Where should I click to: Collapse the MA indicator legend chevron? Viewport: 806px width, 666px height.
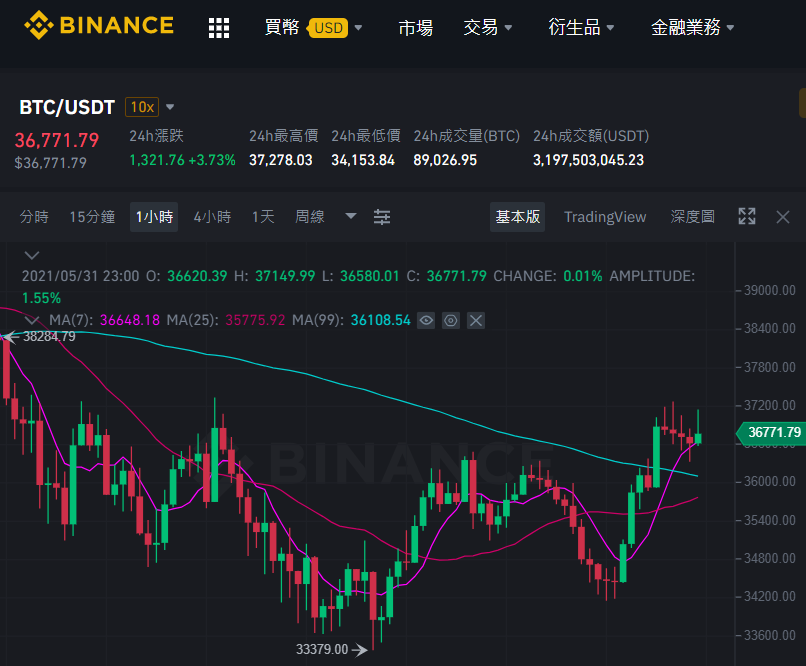pos(32,320)
